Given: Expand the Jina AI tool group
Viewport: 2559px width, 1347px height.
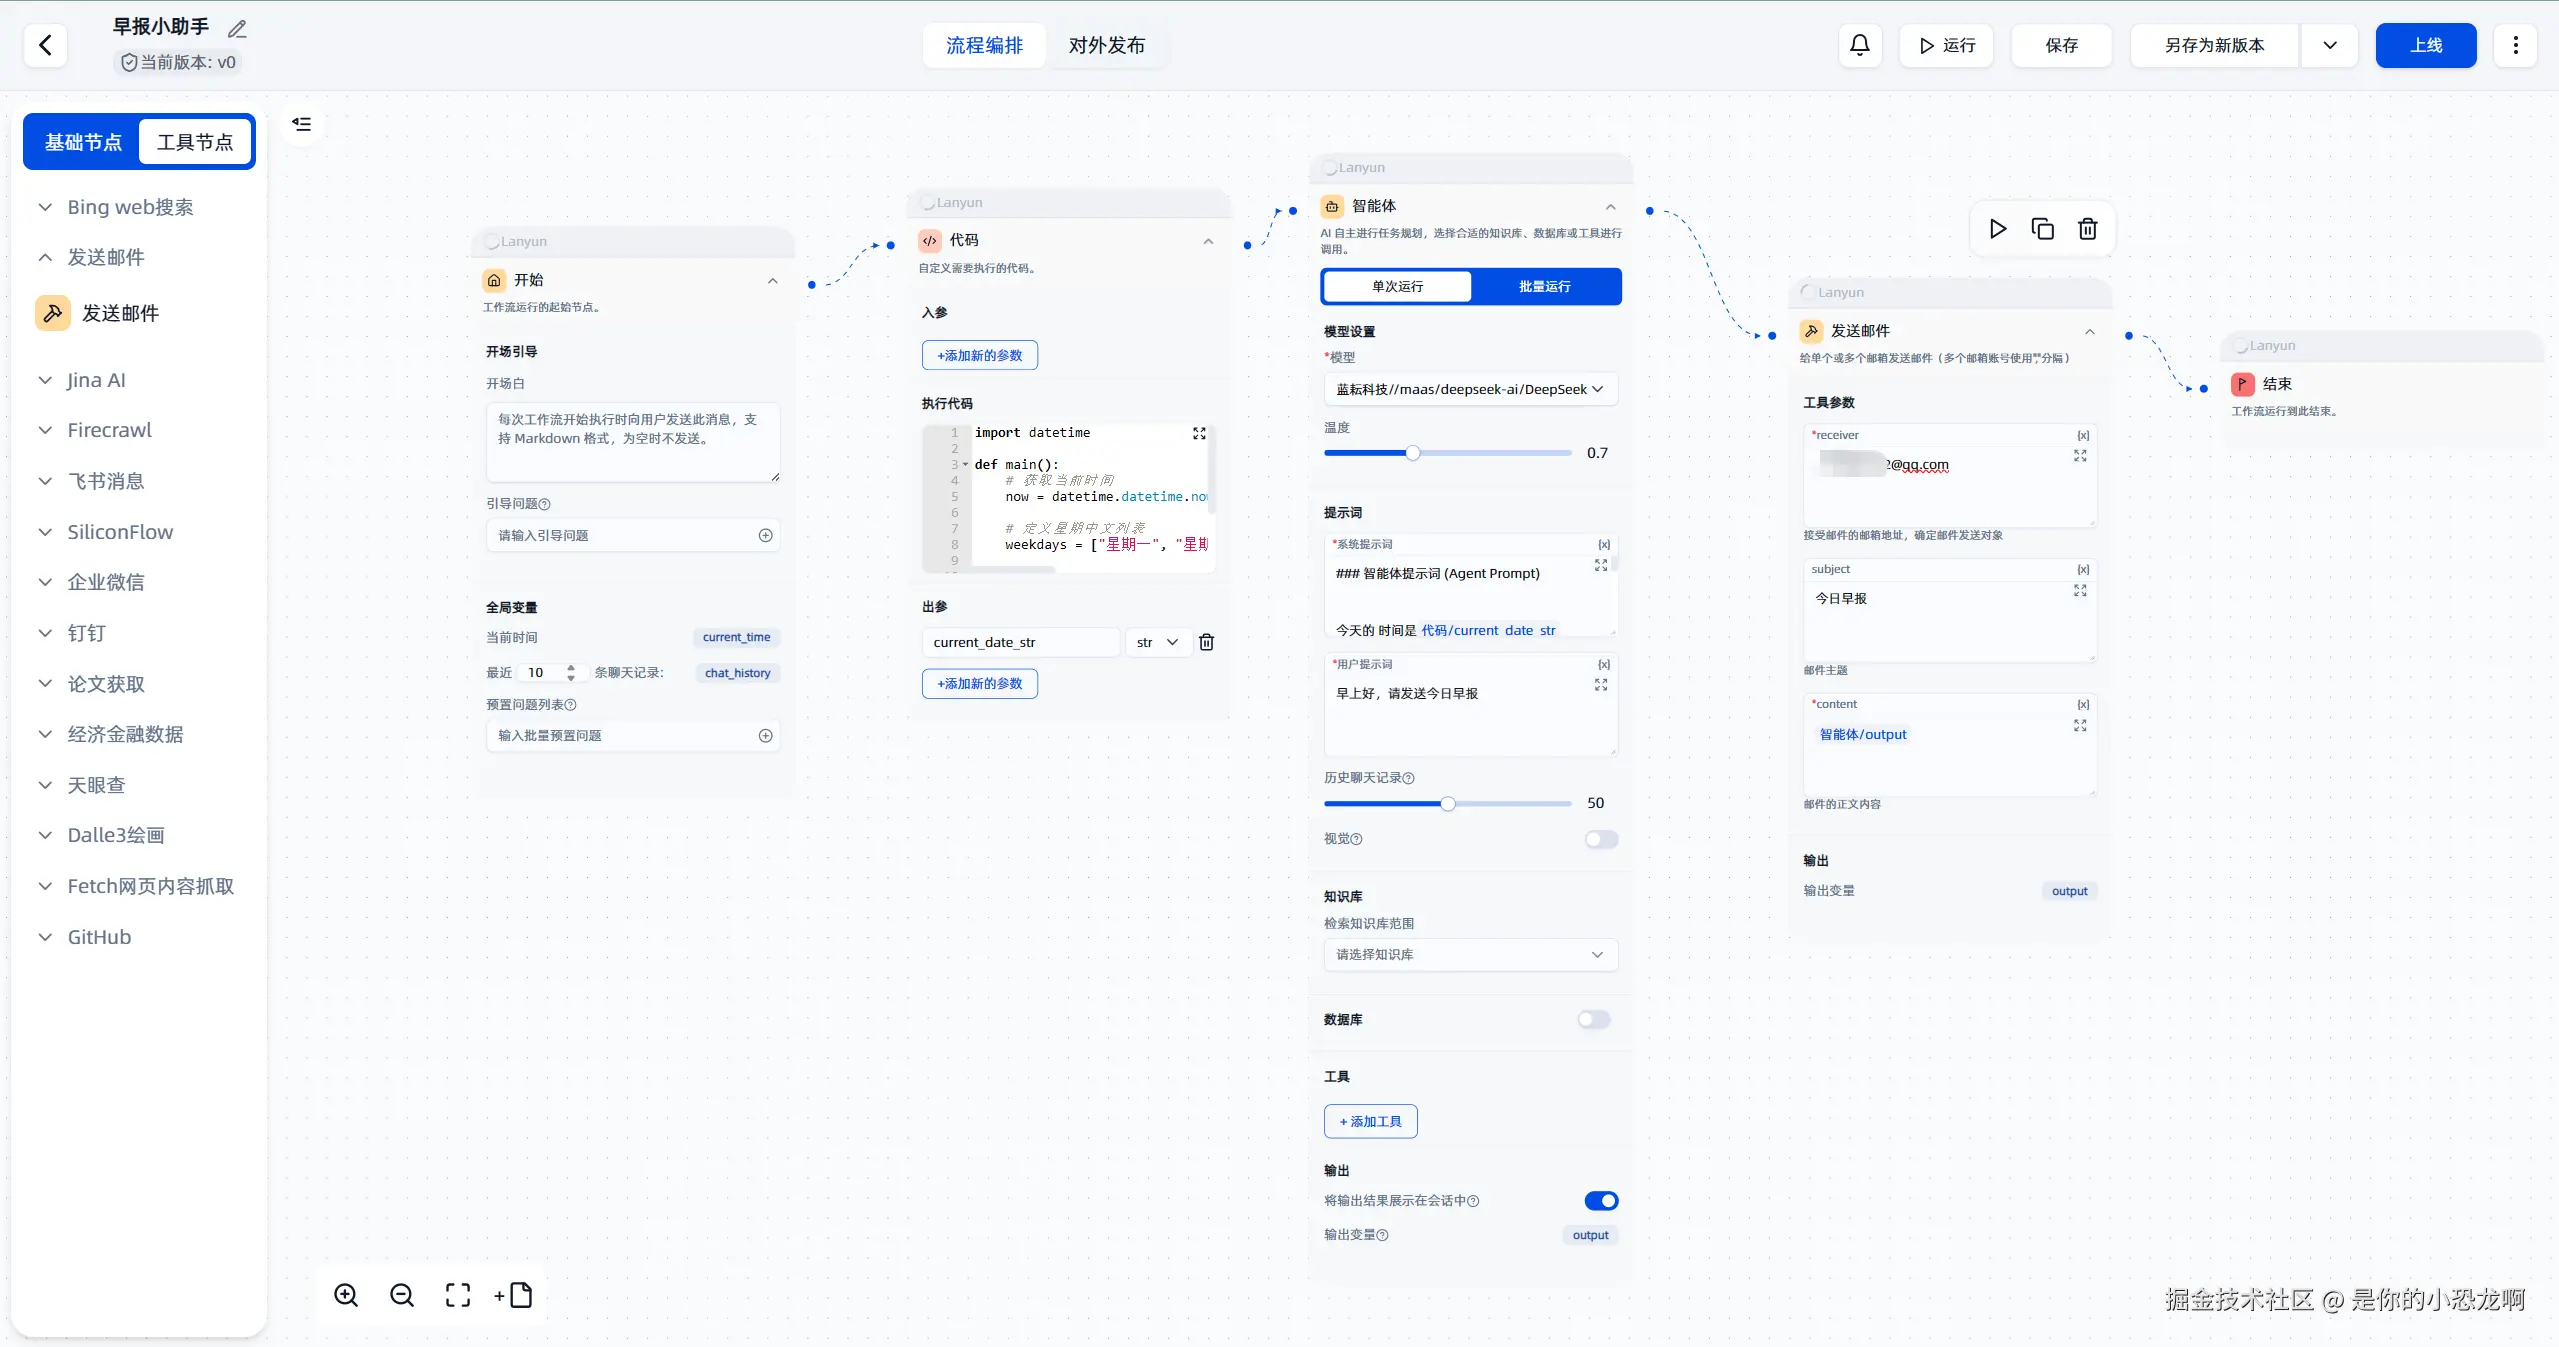Looking at the screenshot, I should 96,380.
